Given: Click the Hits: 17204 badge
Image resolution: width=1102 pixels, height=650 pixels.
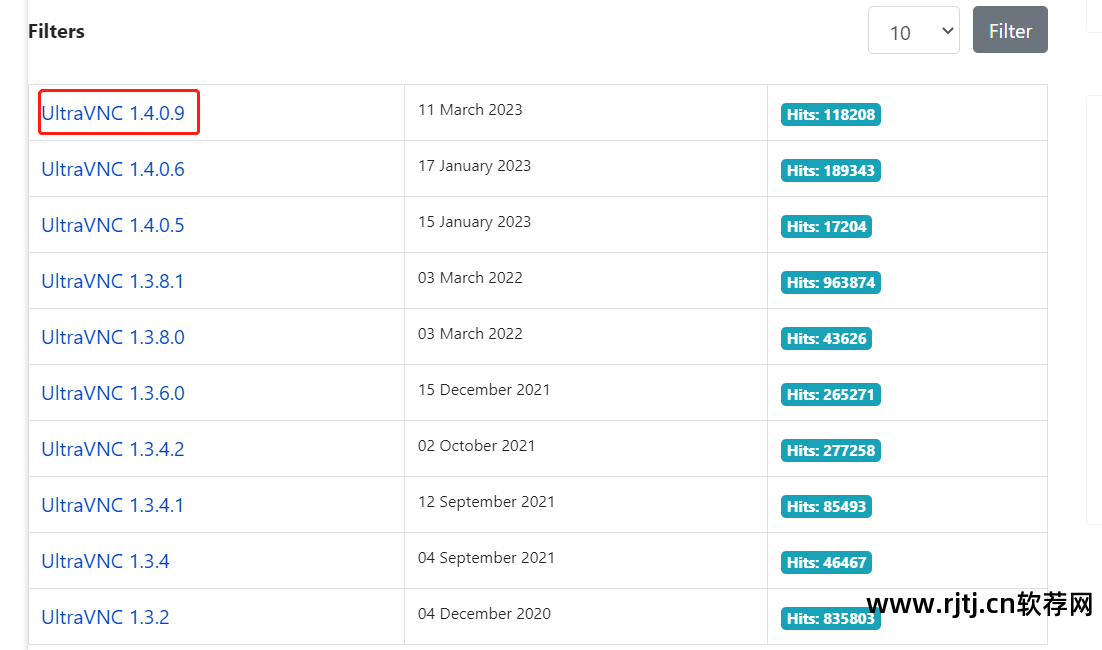Looking at the screenshot, I should 826,226.
